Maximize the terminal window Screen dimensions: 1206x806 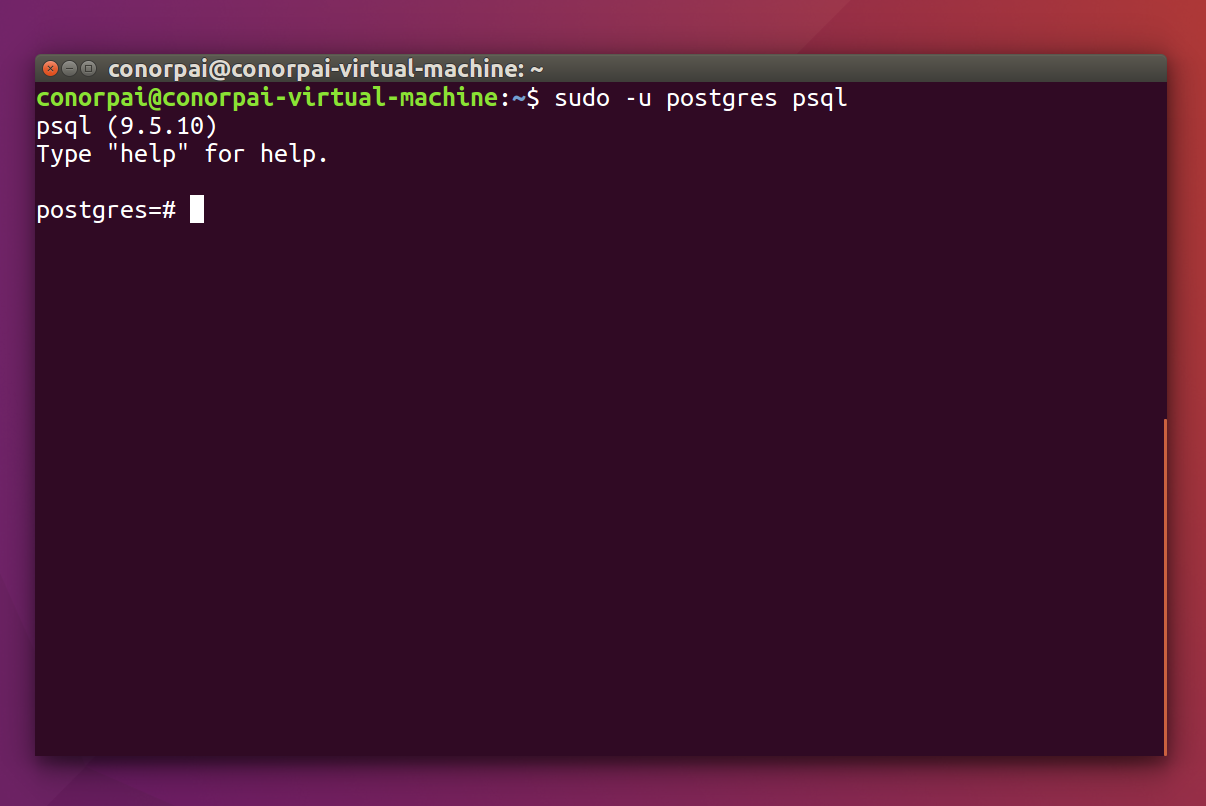pyautogui.click(x=88, y=69)
